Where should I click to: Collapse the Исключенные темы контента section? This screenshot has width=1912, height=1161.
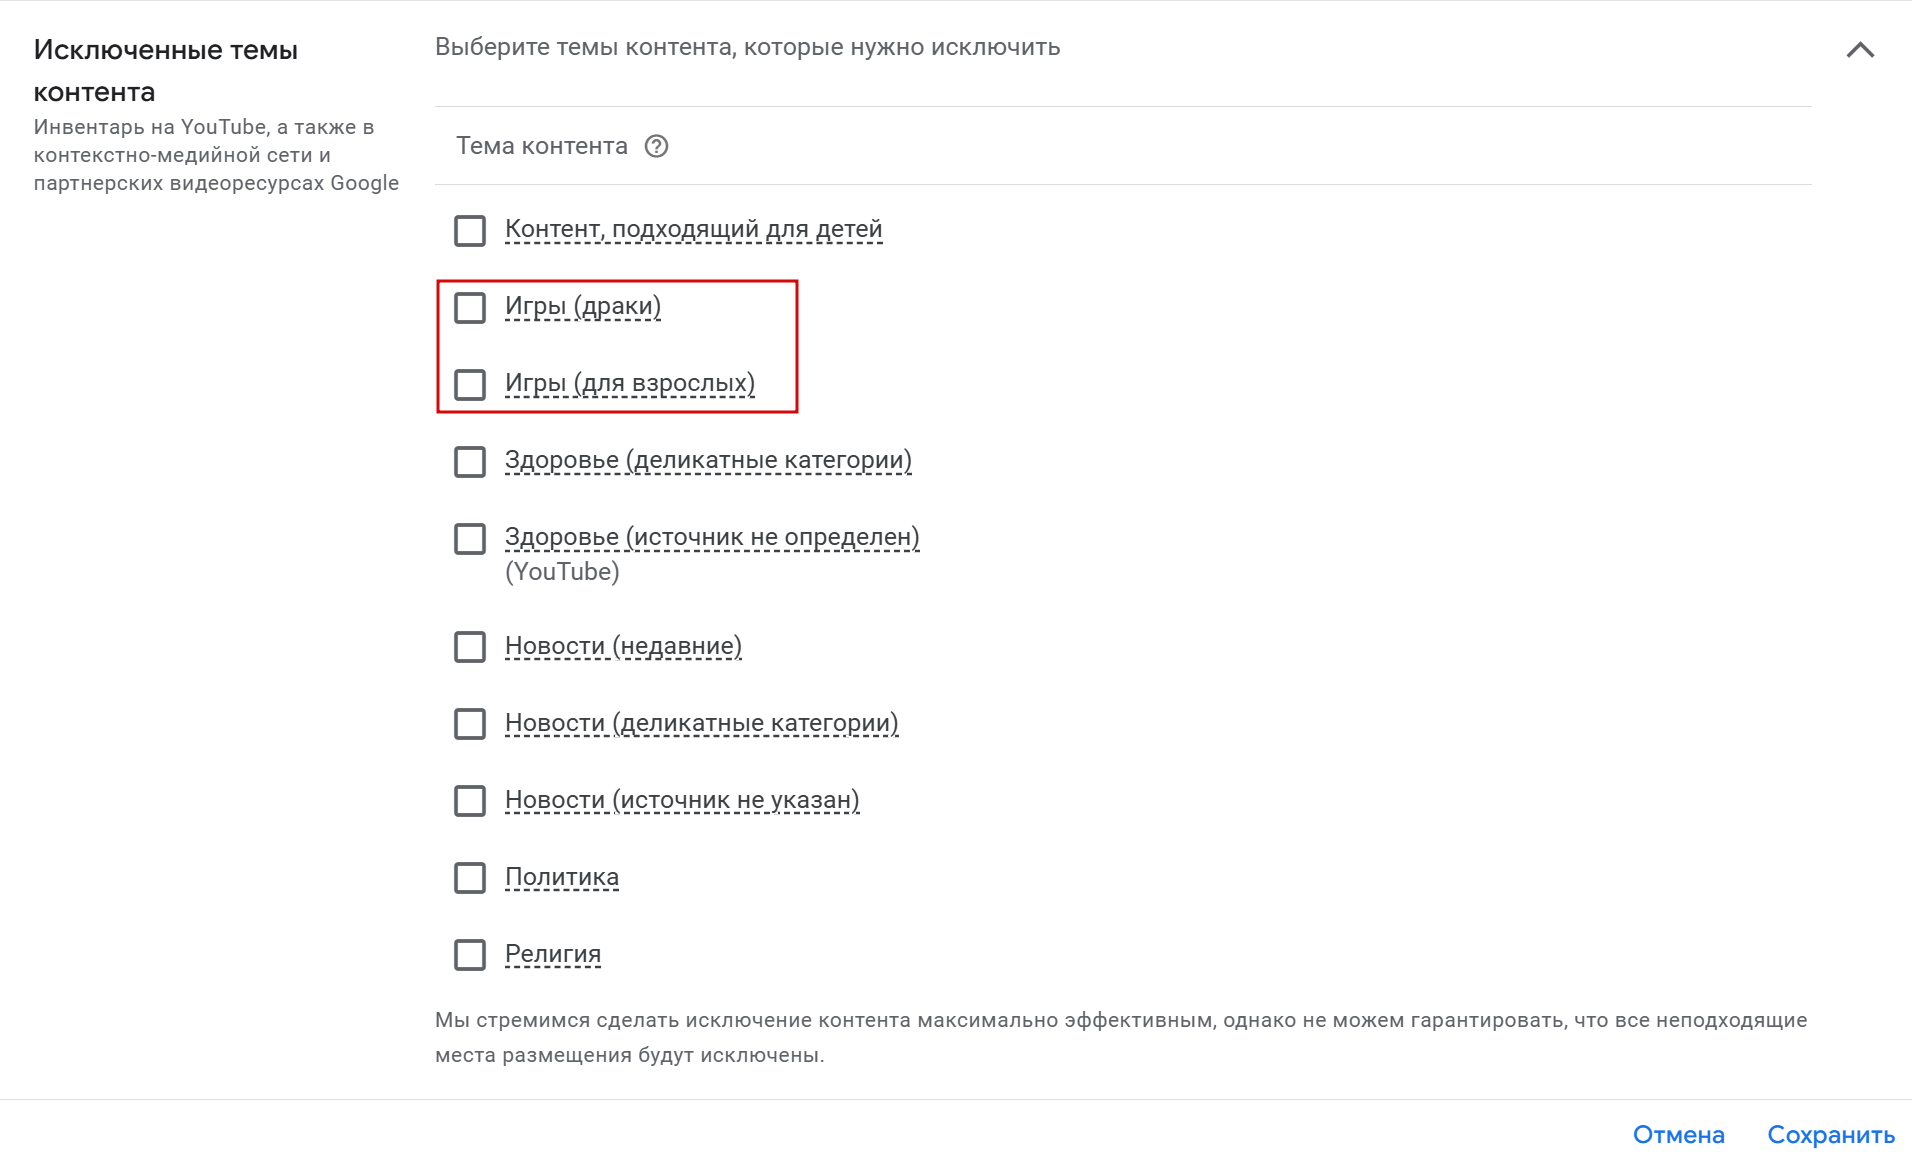point(1859,50)
